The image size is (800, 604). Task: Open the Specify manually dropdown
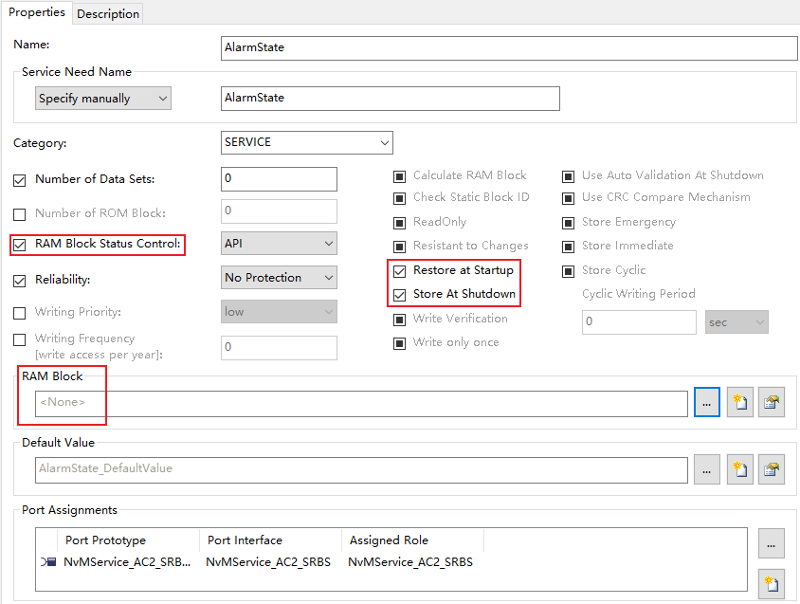pyautogui.click(x=103, y=98)
